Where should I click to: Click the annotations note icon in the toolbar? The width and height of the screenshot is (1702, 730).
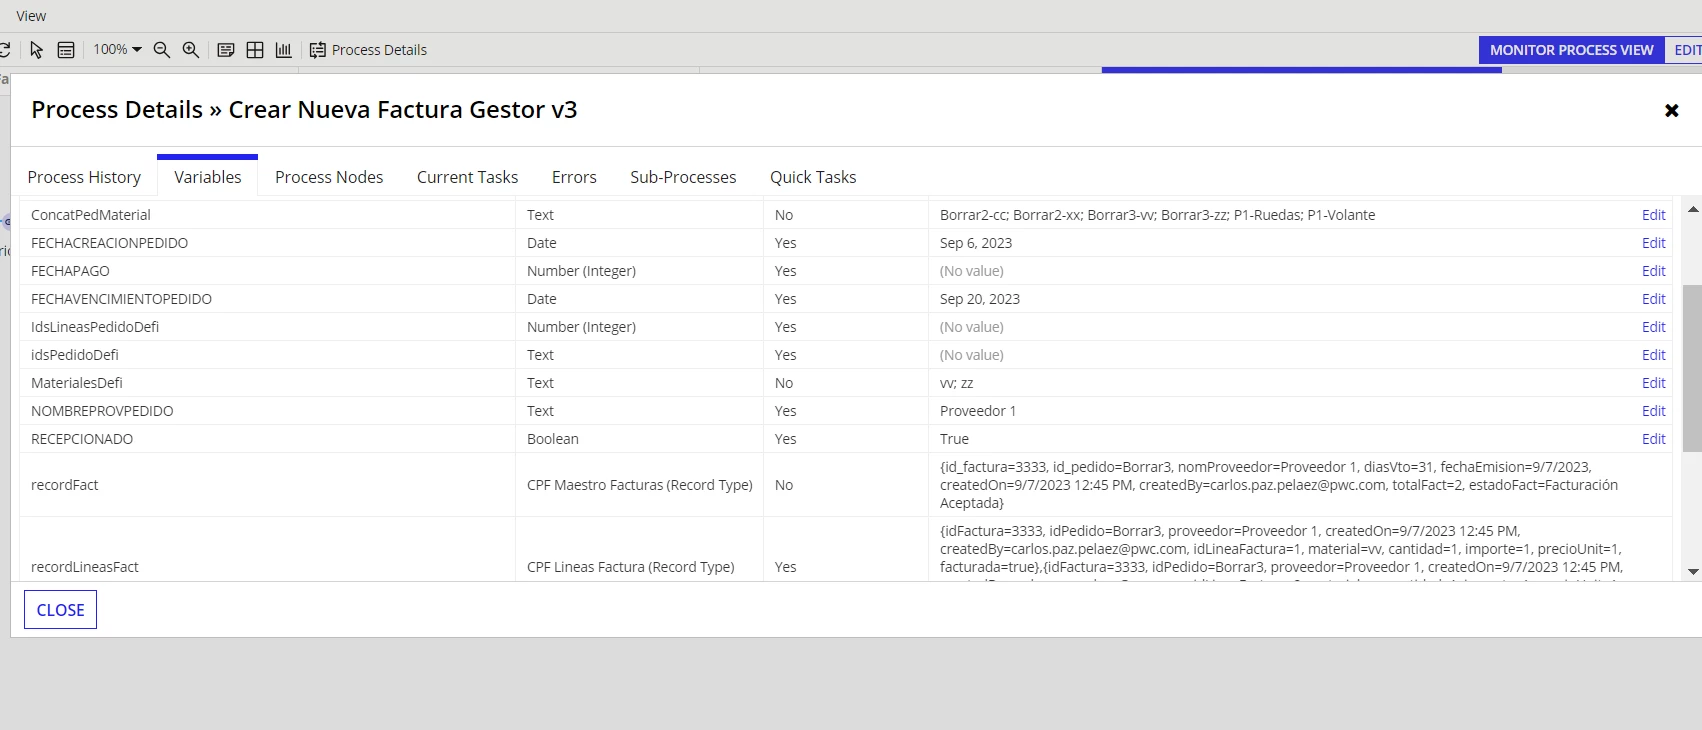(226, 50)
